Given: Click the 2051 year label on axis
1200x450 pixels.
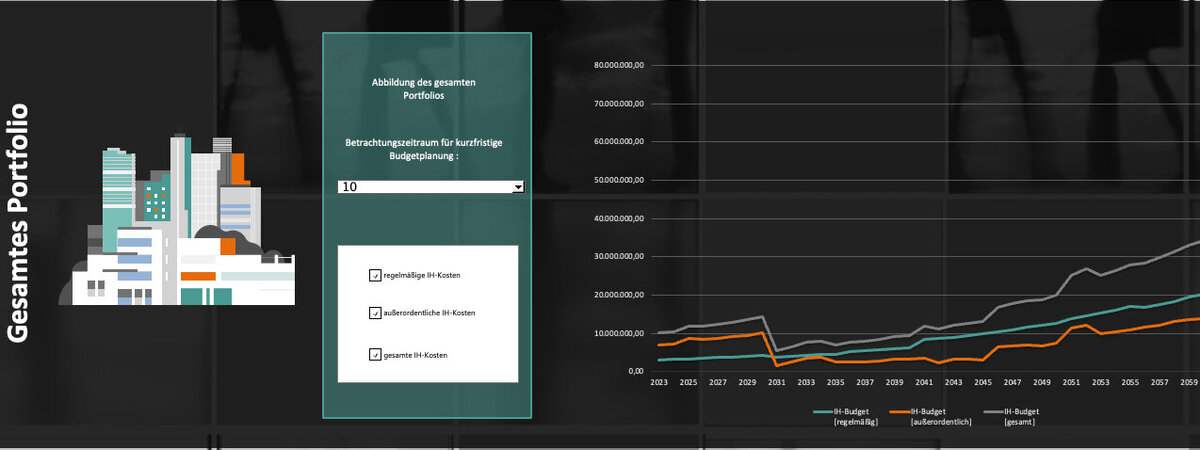Looking at the screenshot, I should [1071, 382].
